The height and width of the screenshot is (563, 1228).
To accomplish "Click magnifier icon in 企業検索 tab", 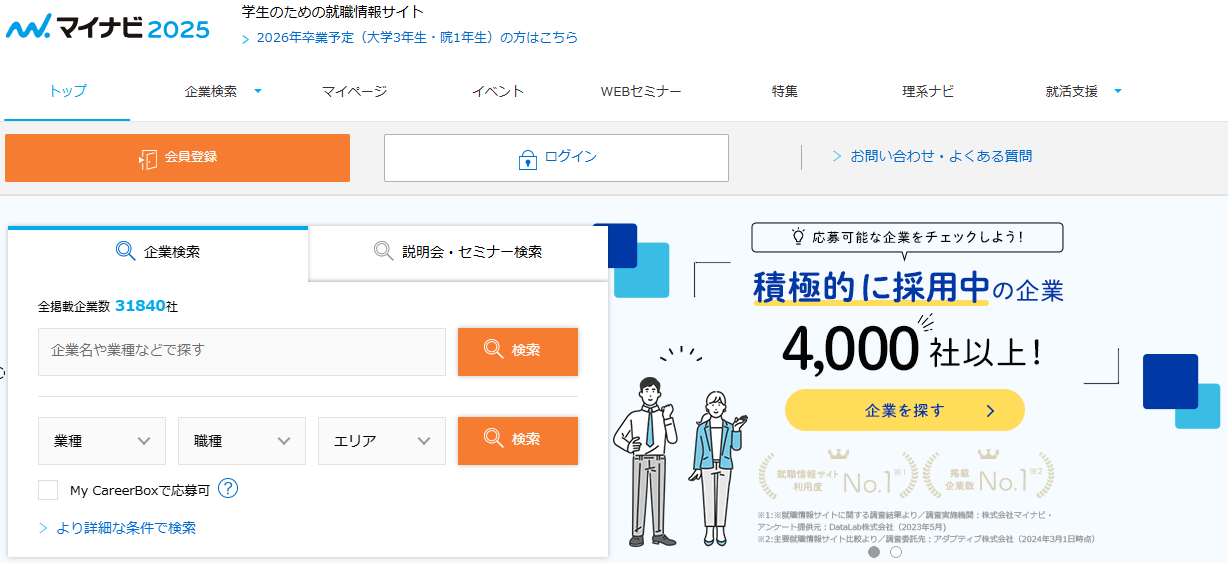I will pyautogui.click(x=125, y=251).
